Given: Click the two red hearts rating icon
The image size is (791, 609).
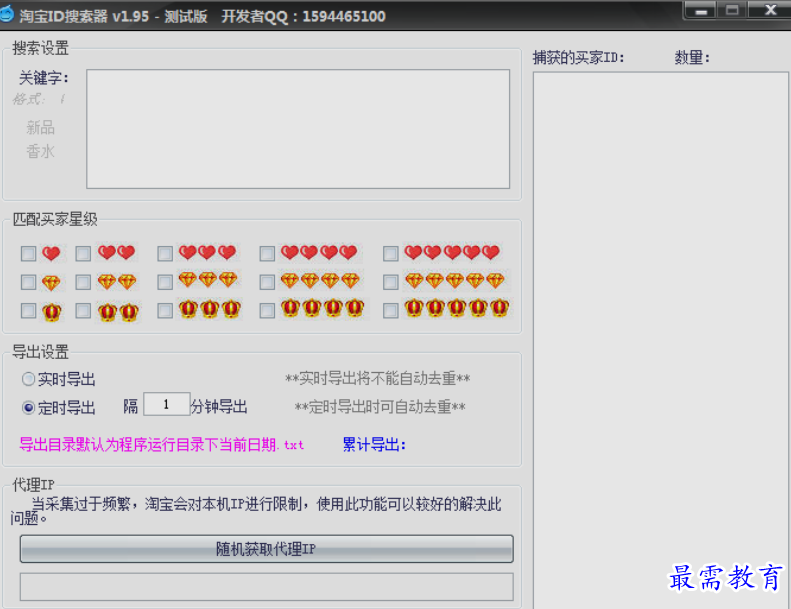Looking at the screenshot, I should 117,252.
